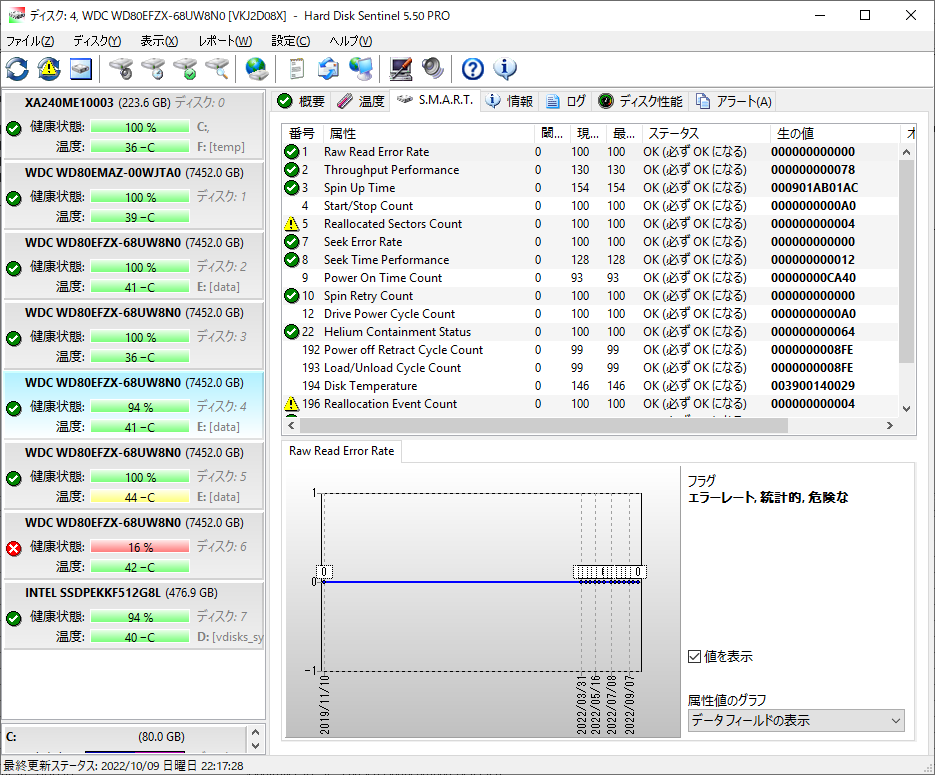This screenshot has width=935, height=775.
Task: Click the 16 % health bar of Disk 6
Action: (x=140, y=547)
